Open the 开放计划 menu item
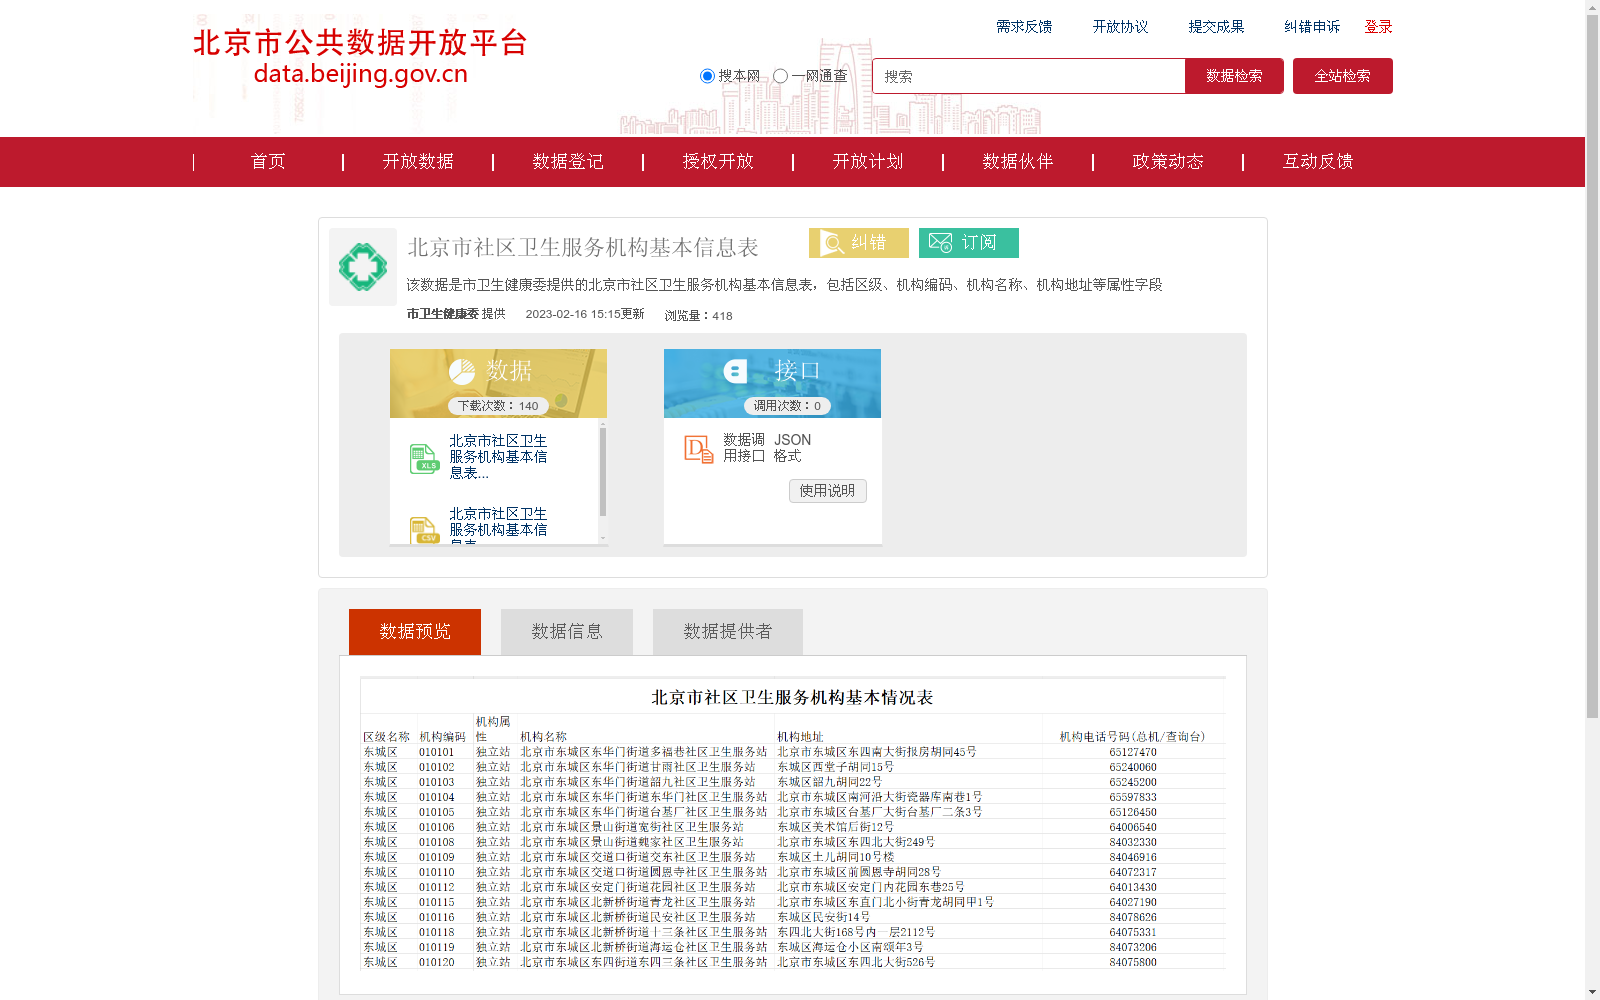 (x=868, y=162)
